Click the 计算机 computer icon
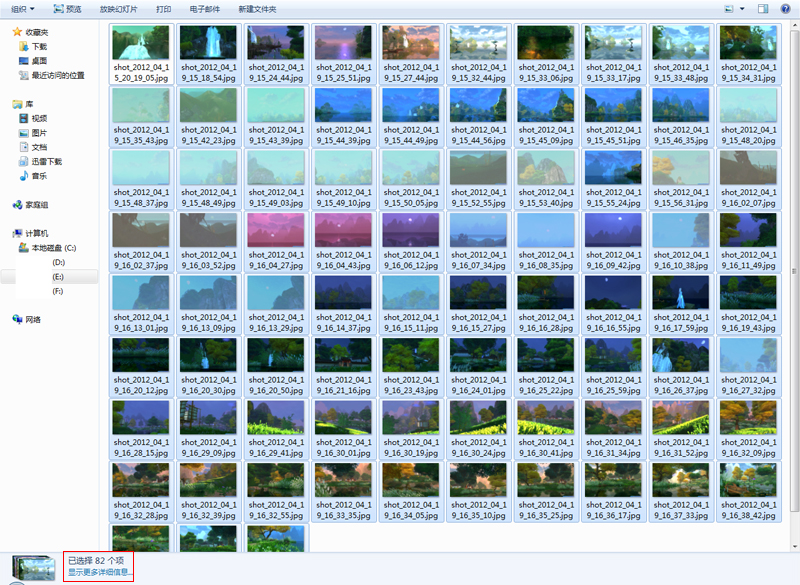This screenshot has height=585, width=800. click(x=17, y=234)
